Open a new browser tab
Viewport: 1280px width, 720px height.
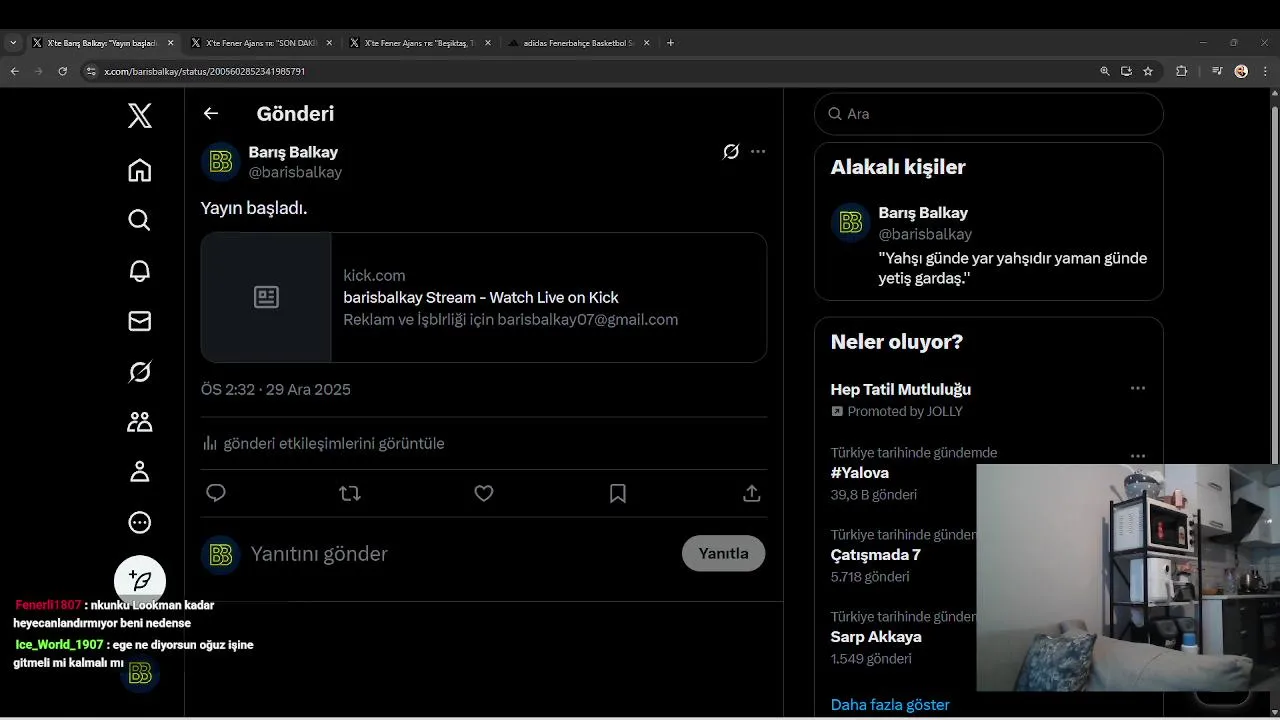(670, 43)
